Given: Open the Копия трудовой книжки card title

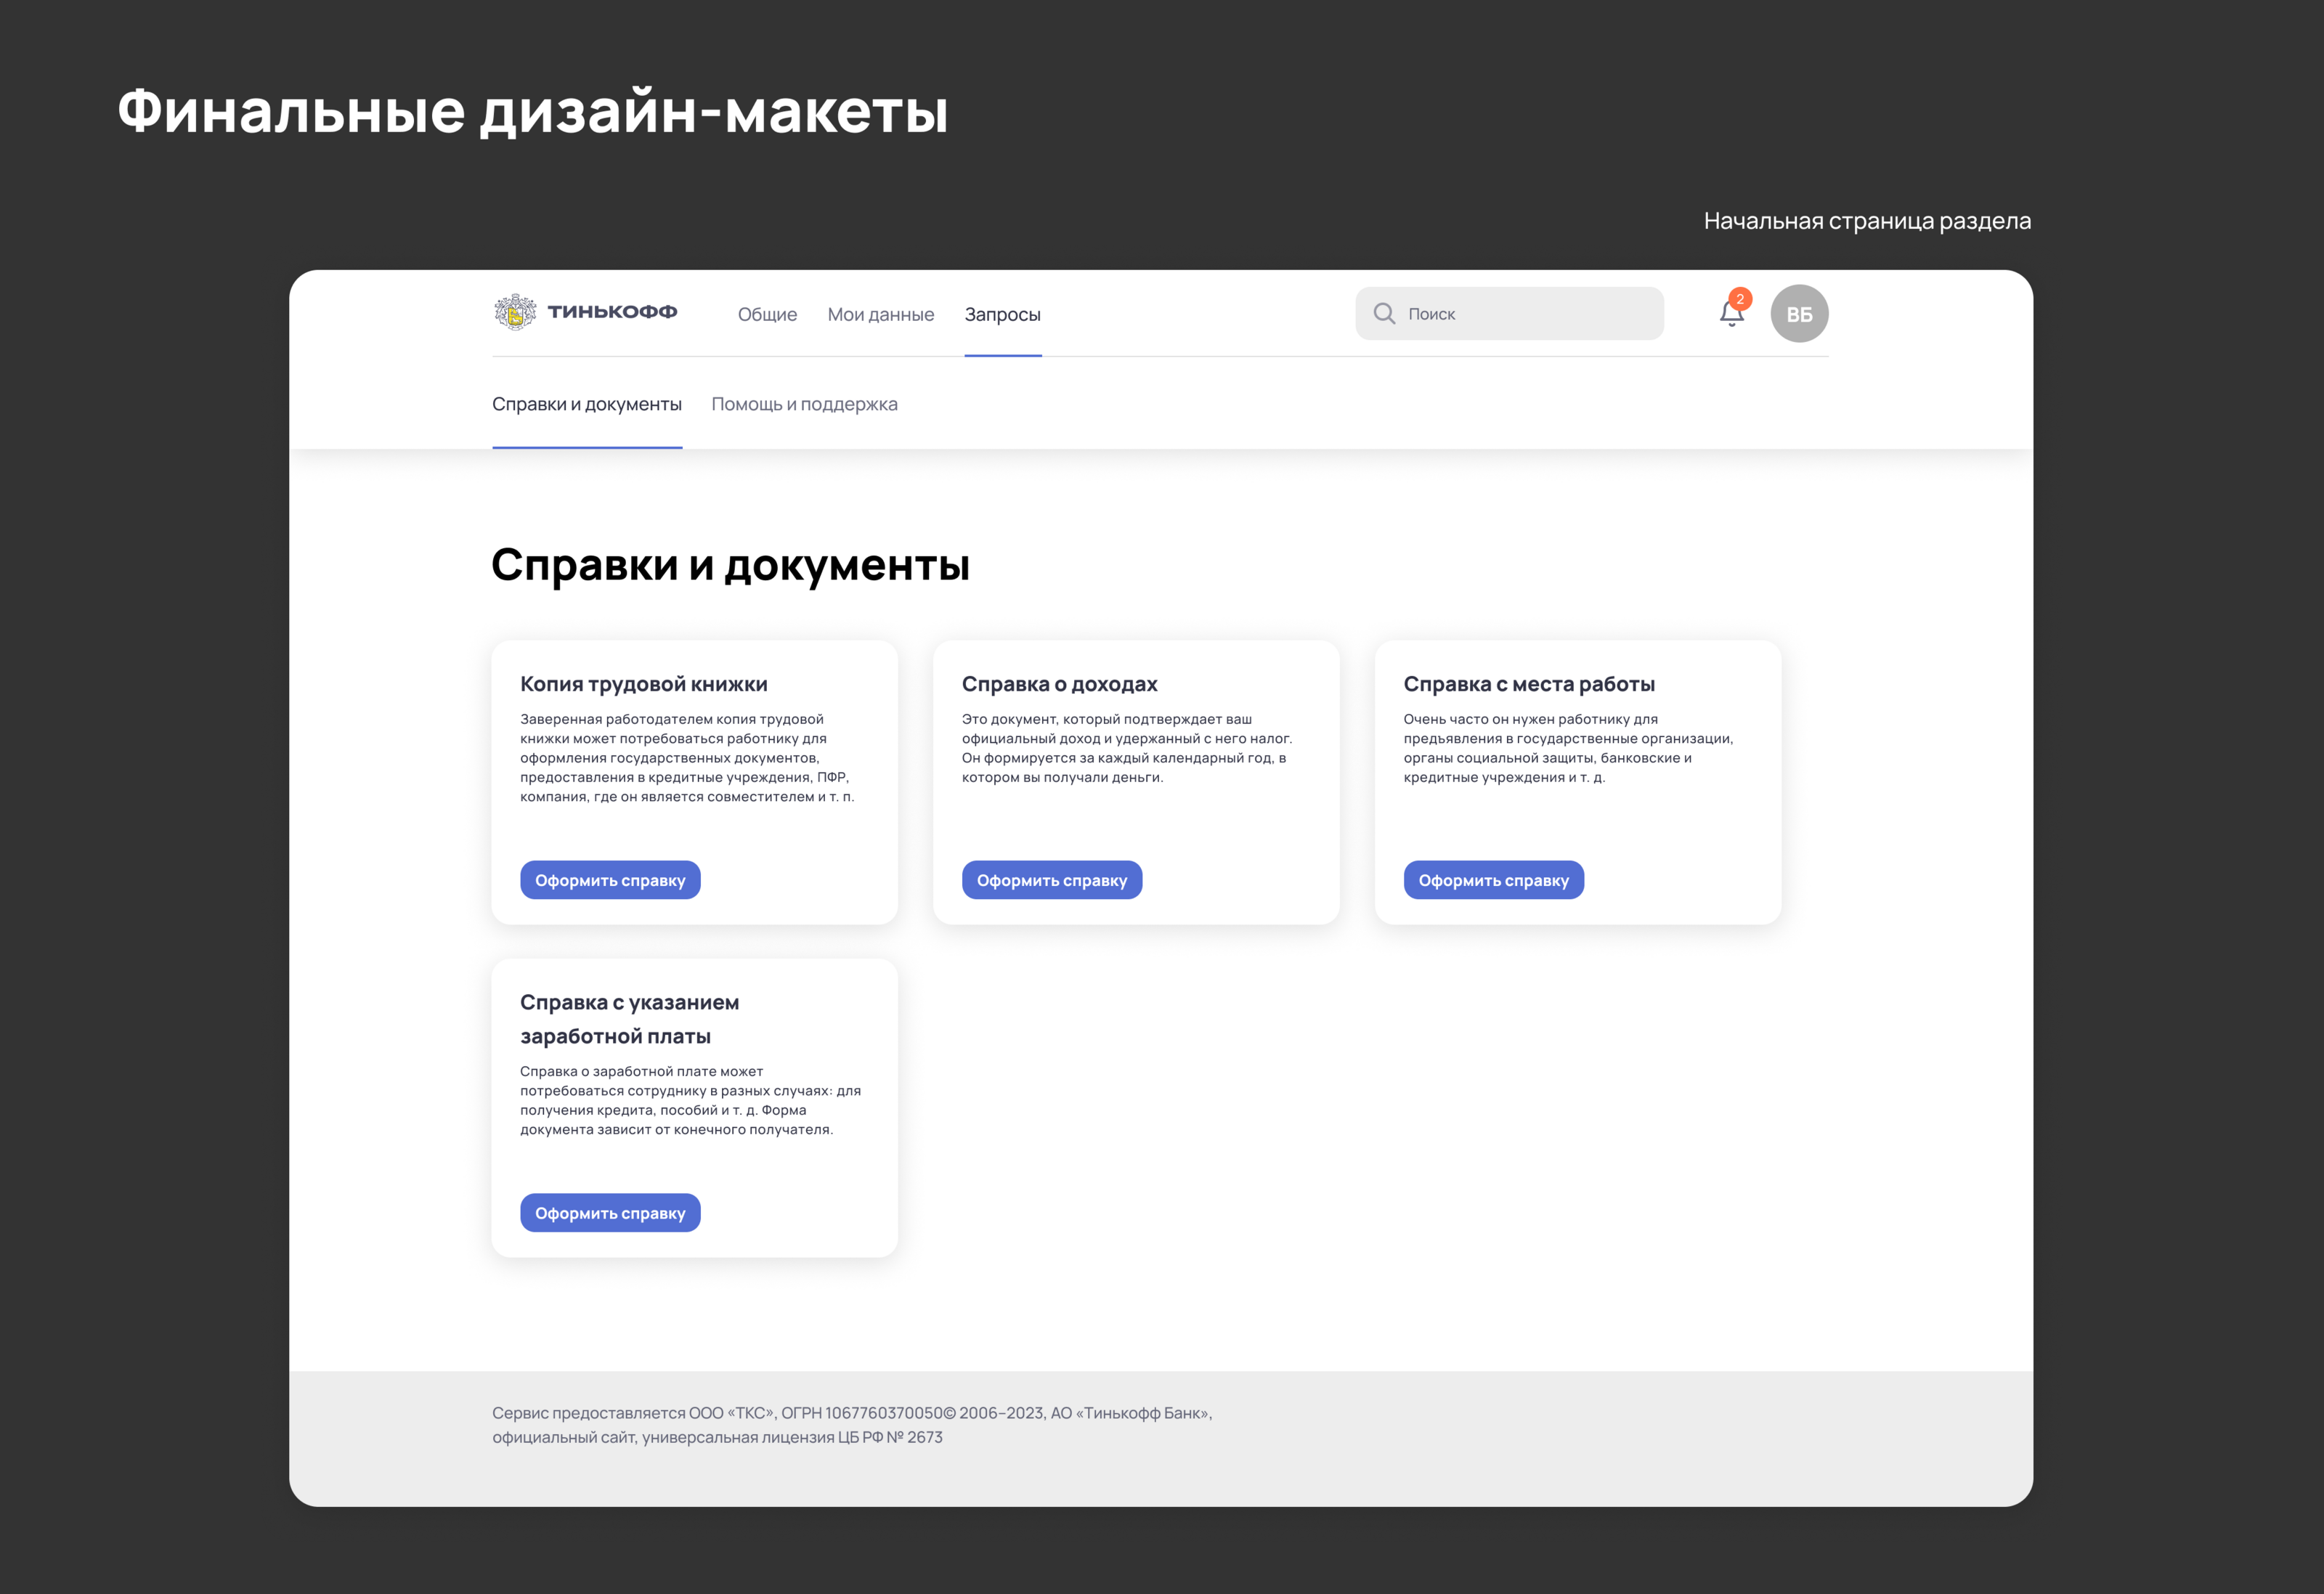Looking at the screenshot, I should point(644,684).
